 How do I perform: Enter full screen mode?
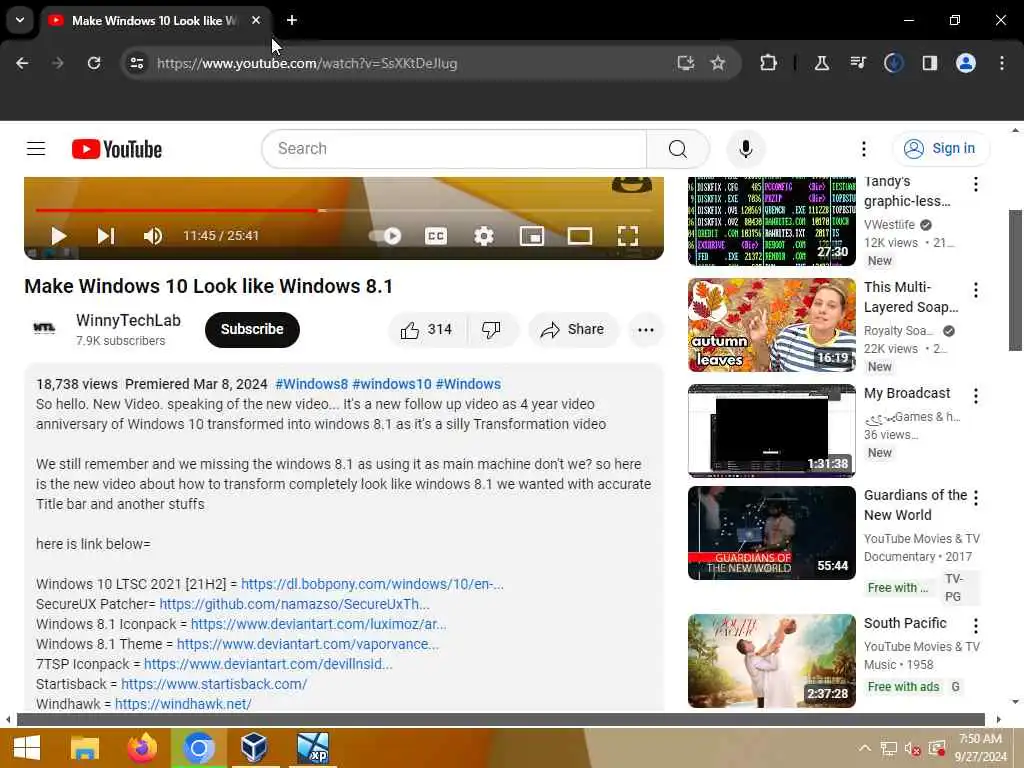(628, 236)
